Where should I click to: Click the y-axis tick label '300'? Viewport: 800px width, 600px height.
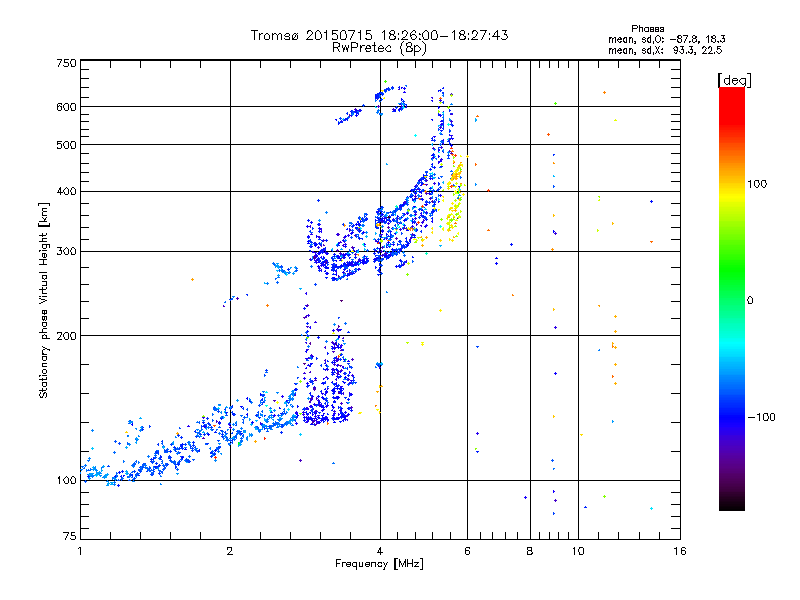66,252
